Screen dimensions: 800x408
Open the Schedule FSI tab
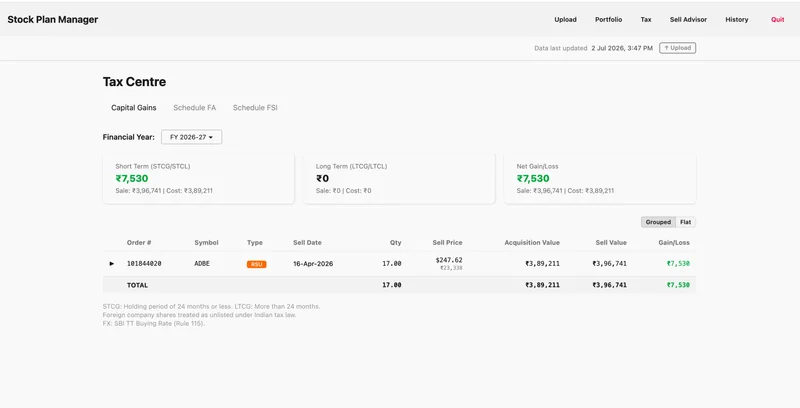pos(255,108)
